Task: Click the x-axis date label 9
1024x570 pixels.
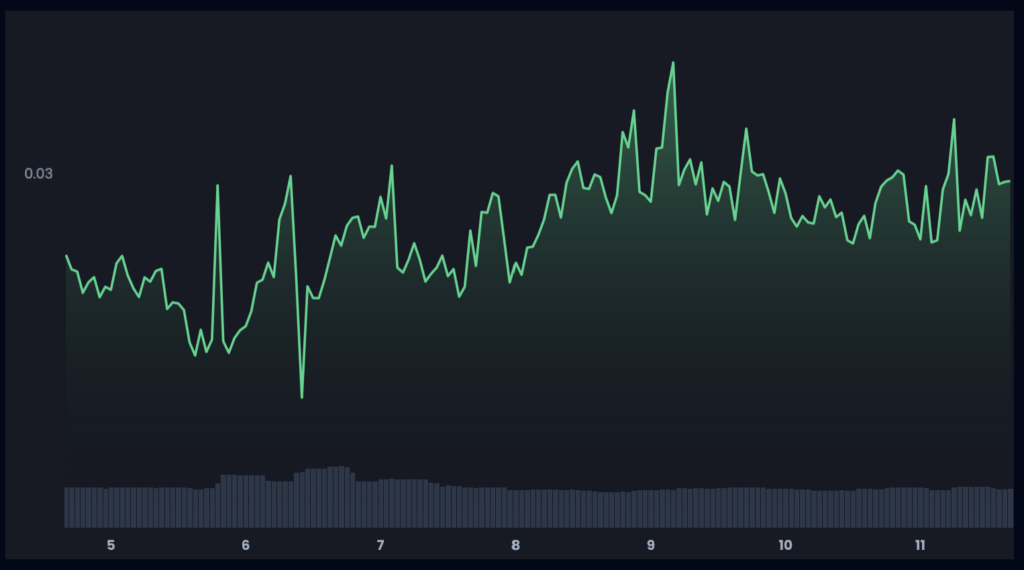Action: [x=650, y=545]
